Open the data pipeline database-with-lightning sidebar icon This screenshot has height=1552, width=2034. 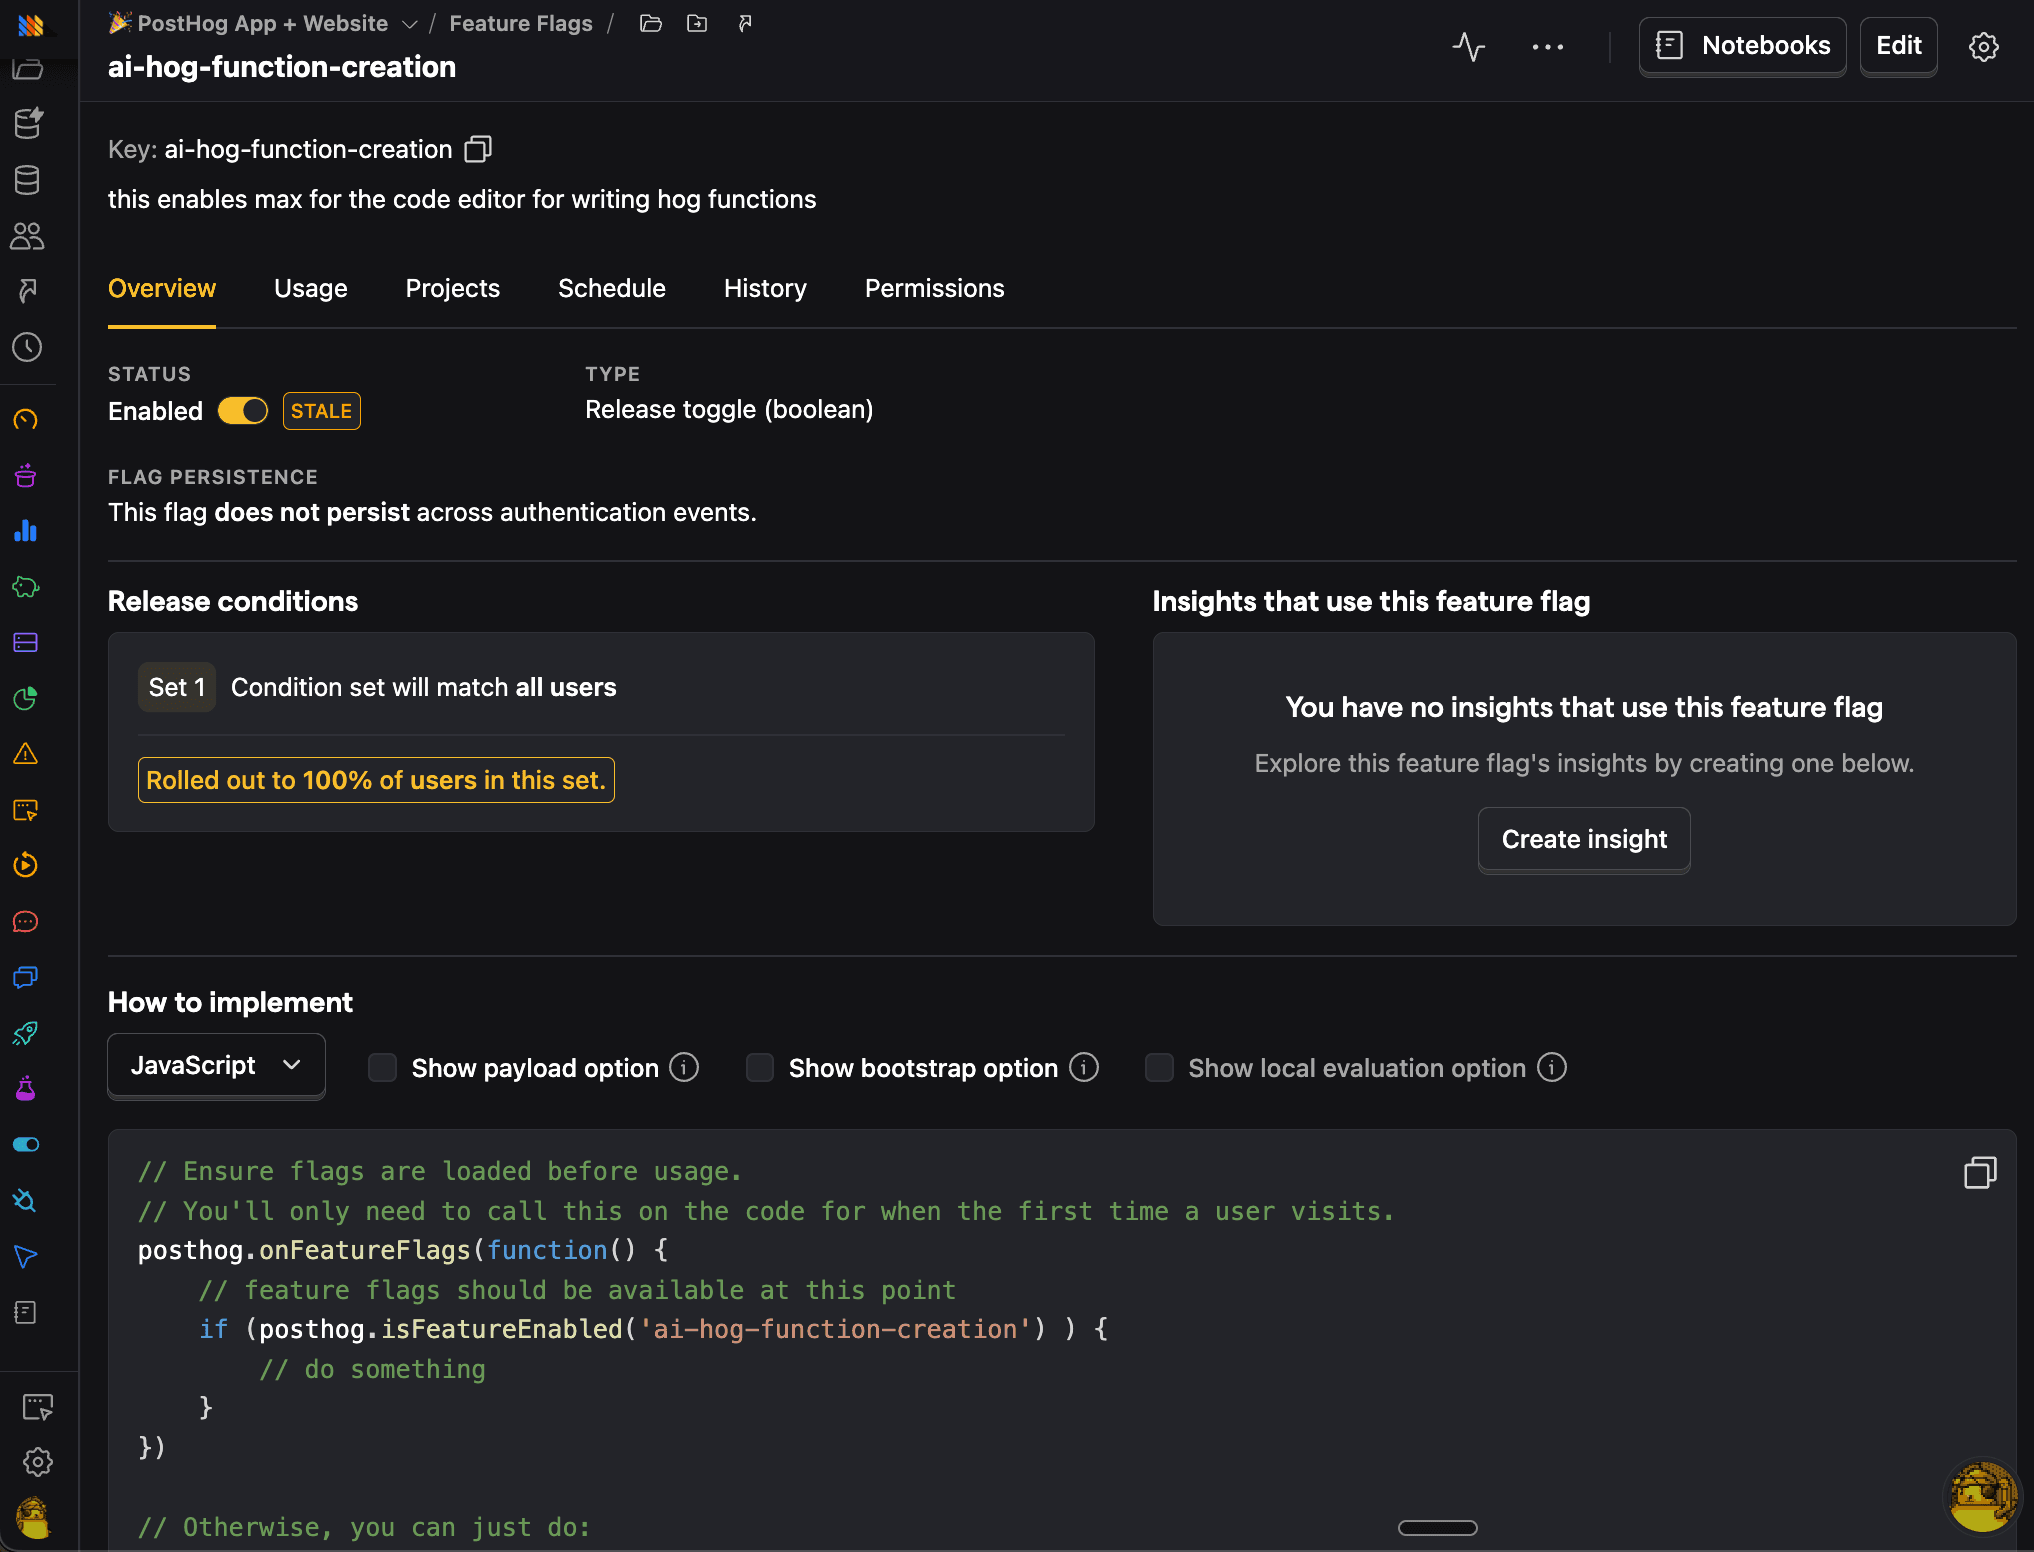28,123
